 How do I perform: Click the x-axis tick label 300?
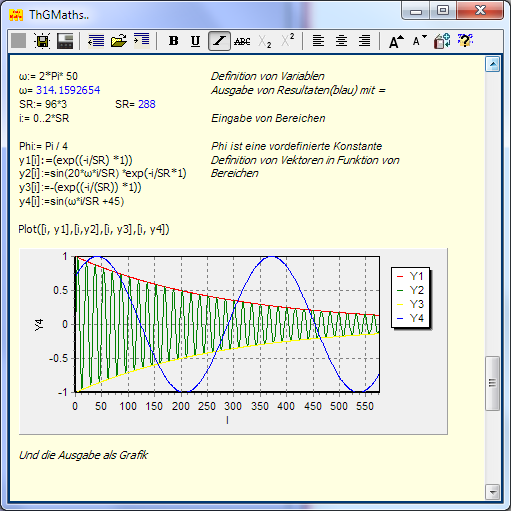[x=233, y=406]
